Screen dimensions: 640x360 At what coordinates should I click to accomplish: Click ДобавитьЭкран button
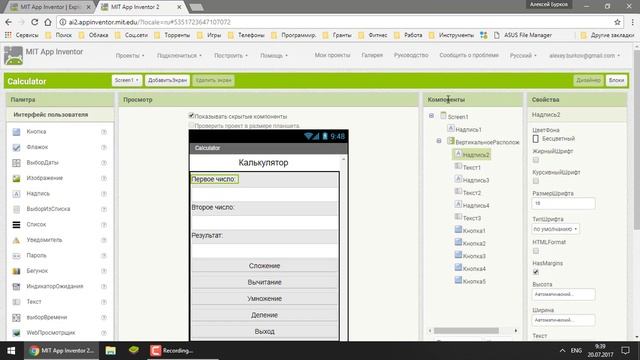(x=167, y=80)
